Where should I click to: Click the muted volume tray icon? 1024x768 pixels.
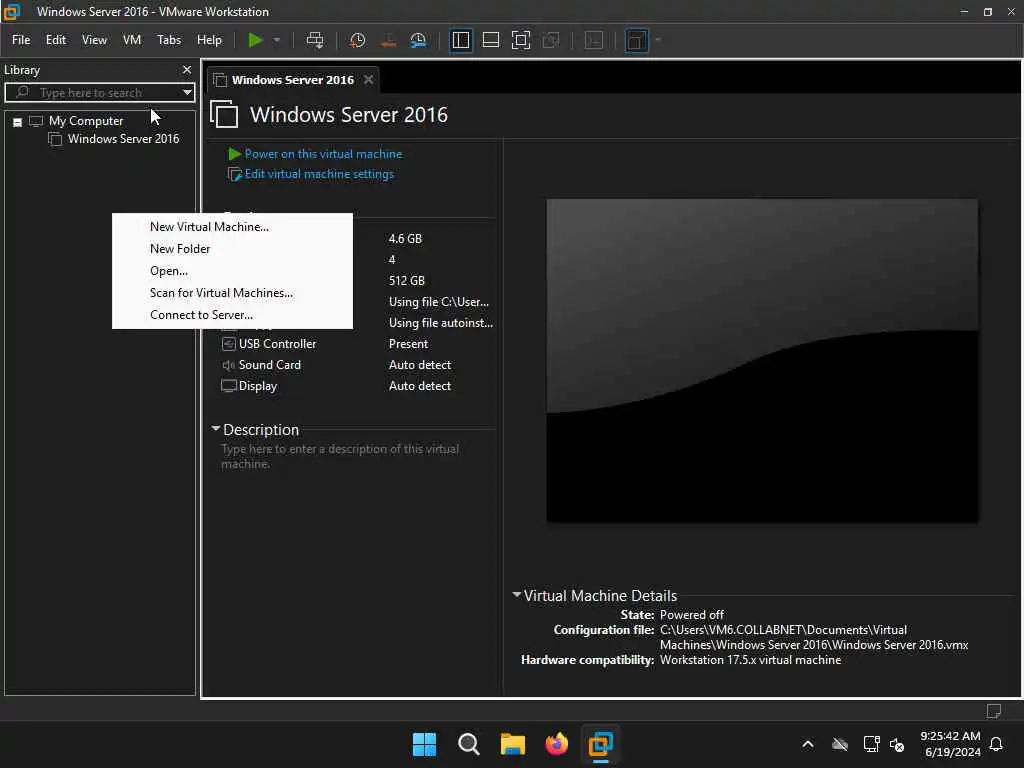click(897, 744)
